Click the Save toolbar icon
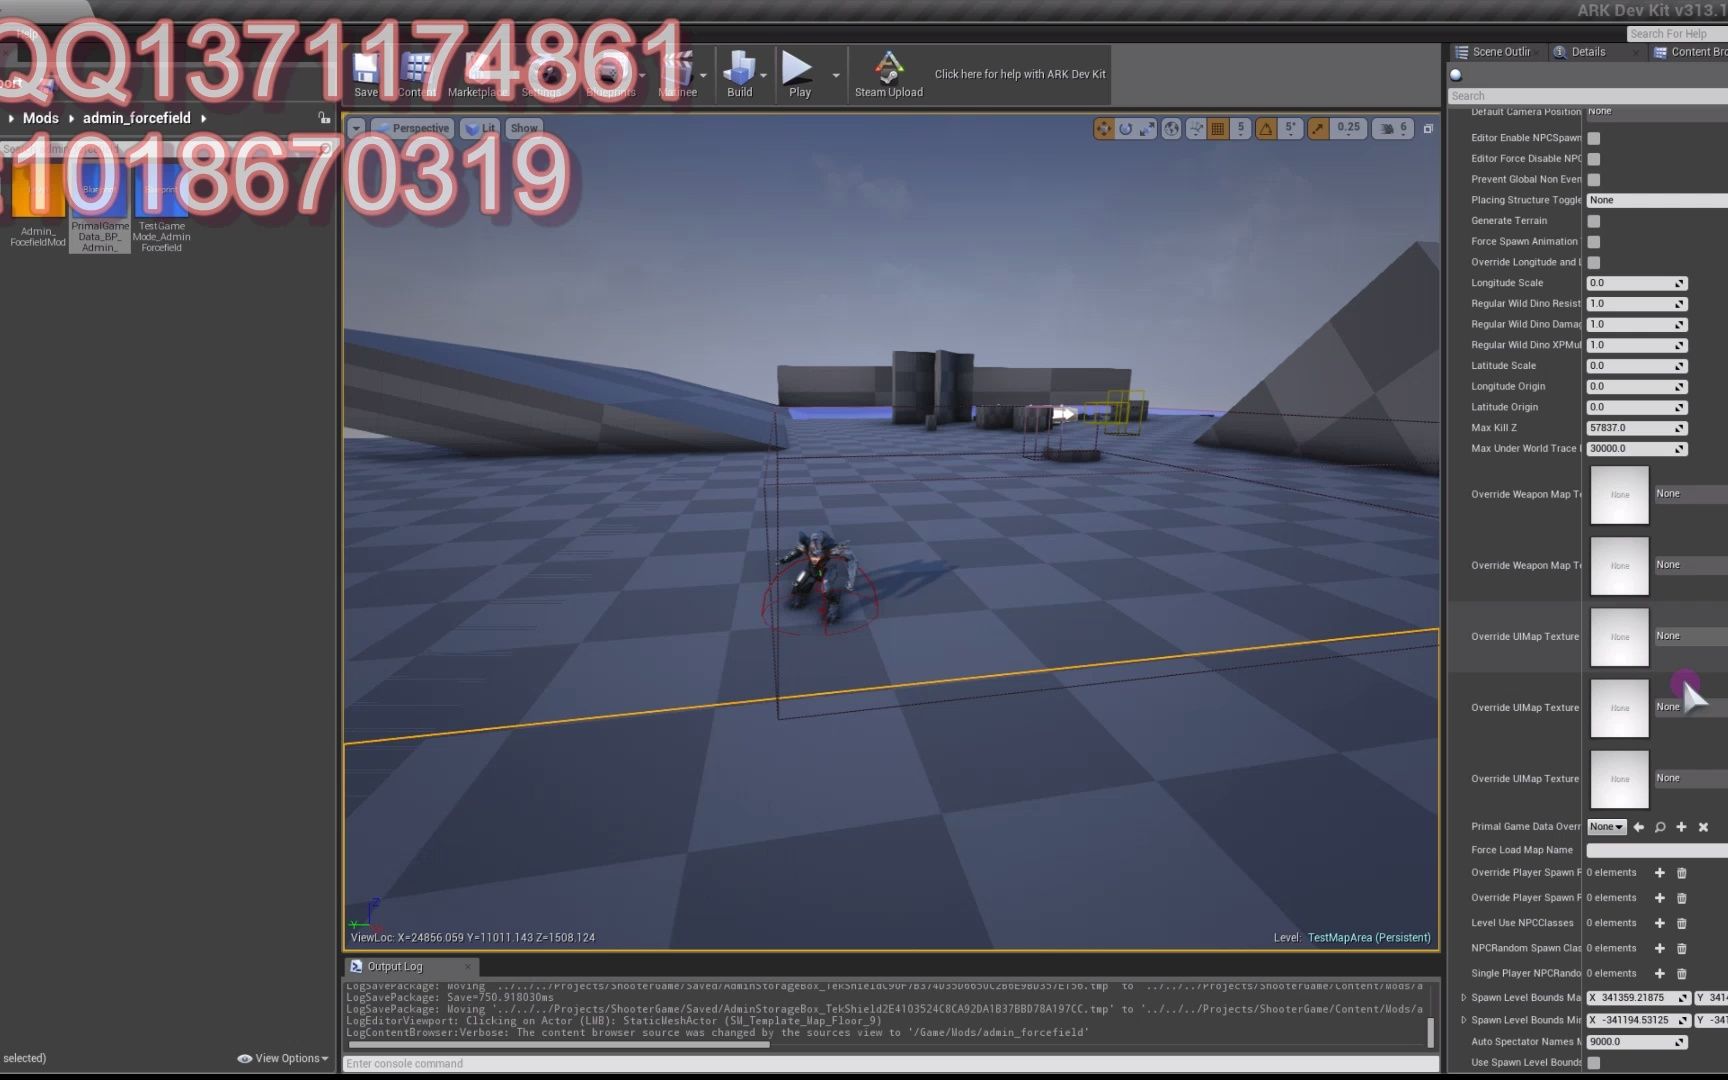1728x1080 pixels. click(366, 70)
